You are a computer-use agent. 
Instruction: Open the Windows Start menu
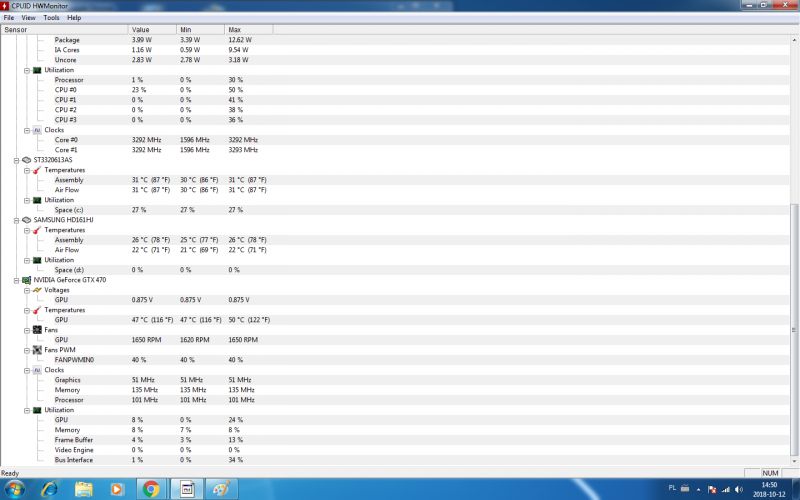coord(14,490)
